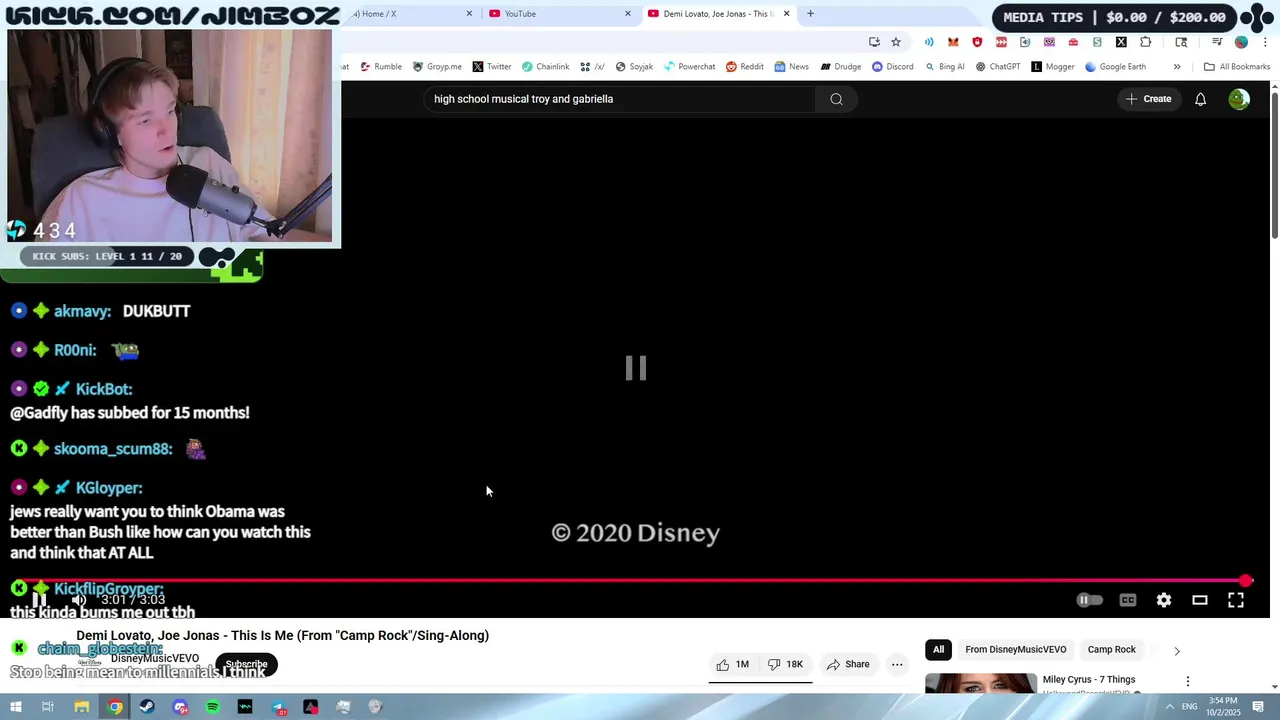The height and width of the screenshot is (720, 1280).
Task: Open the Powerchat bookmark
Action: pos(689,67)
